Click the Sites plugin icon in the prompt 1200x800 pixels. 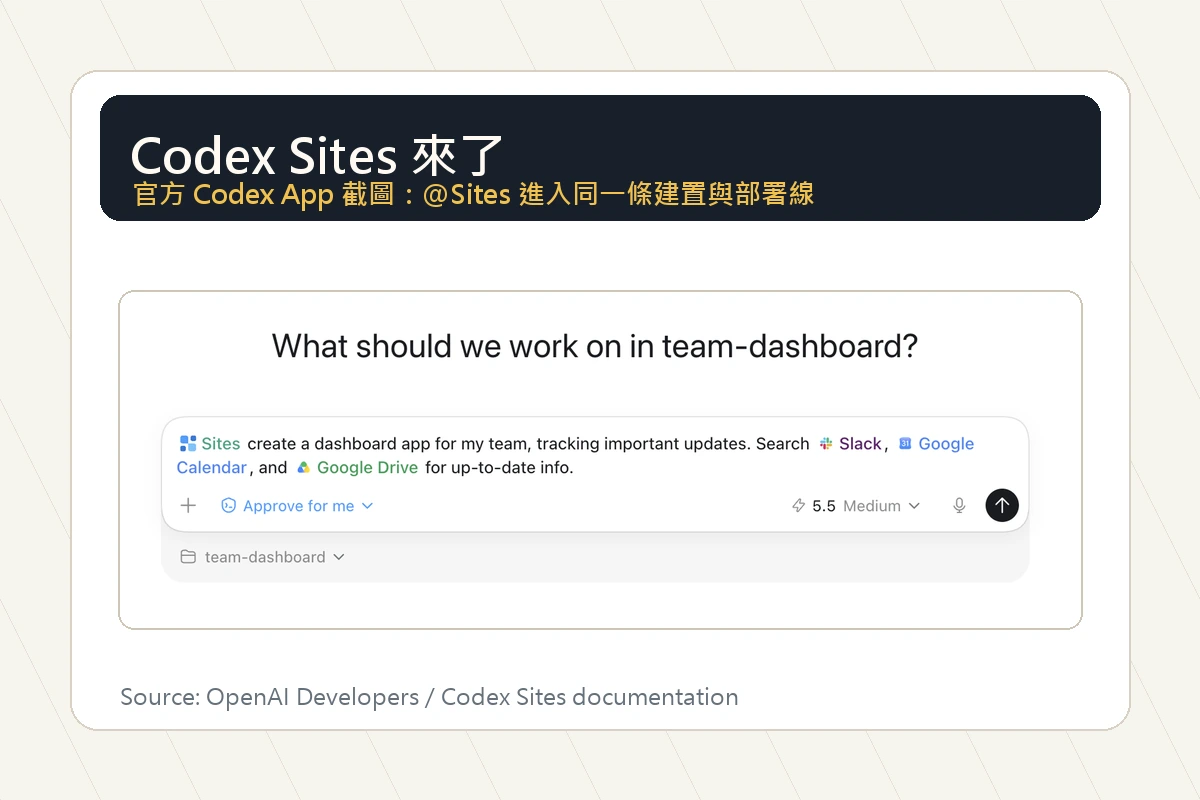187,443
